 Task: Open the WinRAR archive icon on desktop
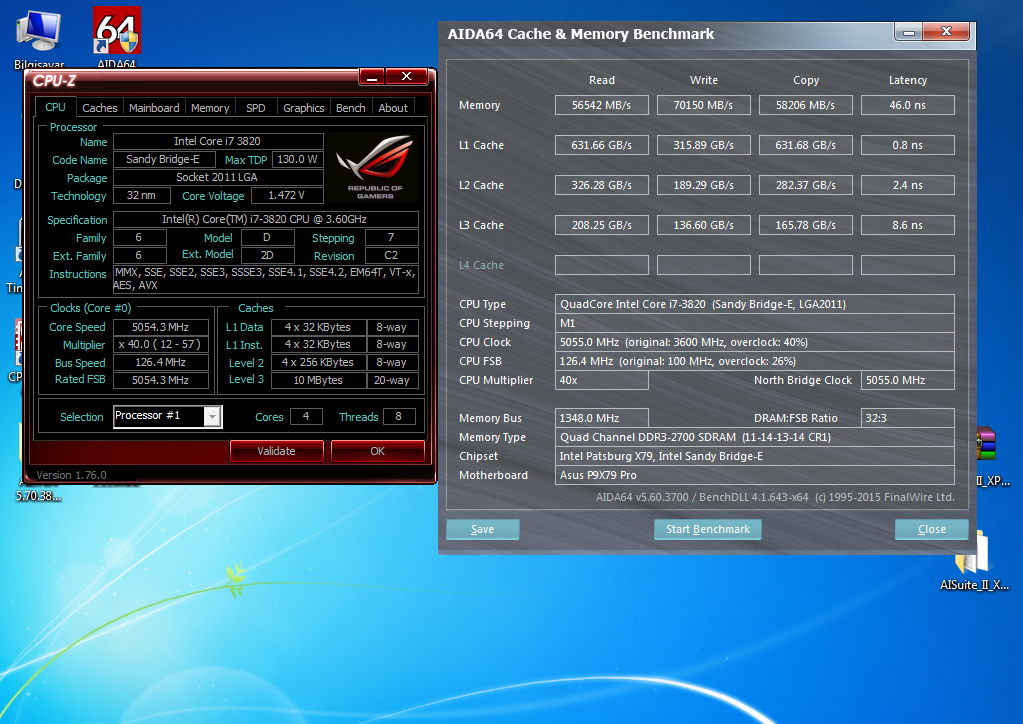986,444
